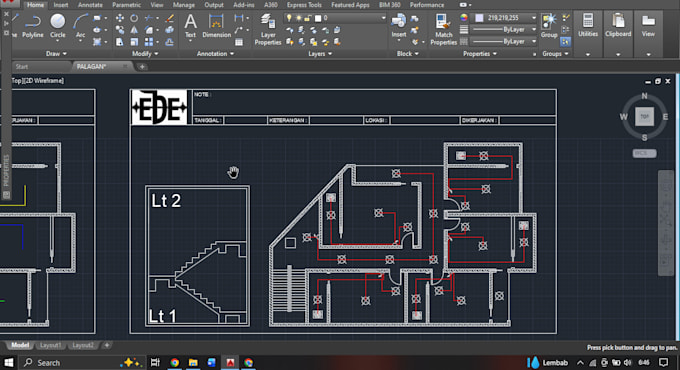Click the Explode tool icon

point(170,30)
